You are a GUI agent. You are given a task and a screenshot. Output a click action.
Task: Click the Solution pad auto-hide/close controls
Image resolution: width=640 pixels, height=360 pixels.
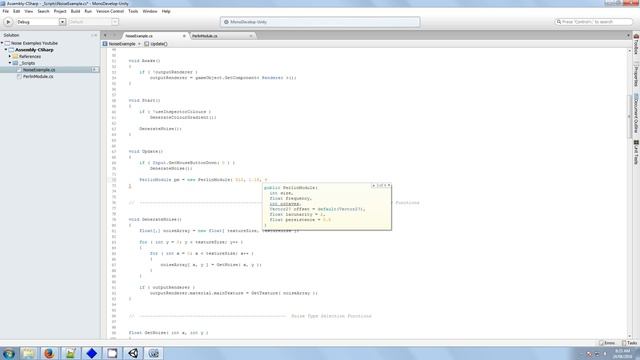(x=94, y=35)
